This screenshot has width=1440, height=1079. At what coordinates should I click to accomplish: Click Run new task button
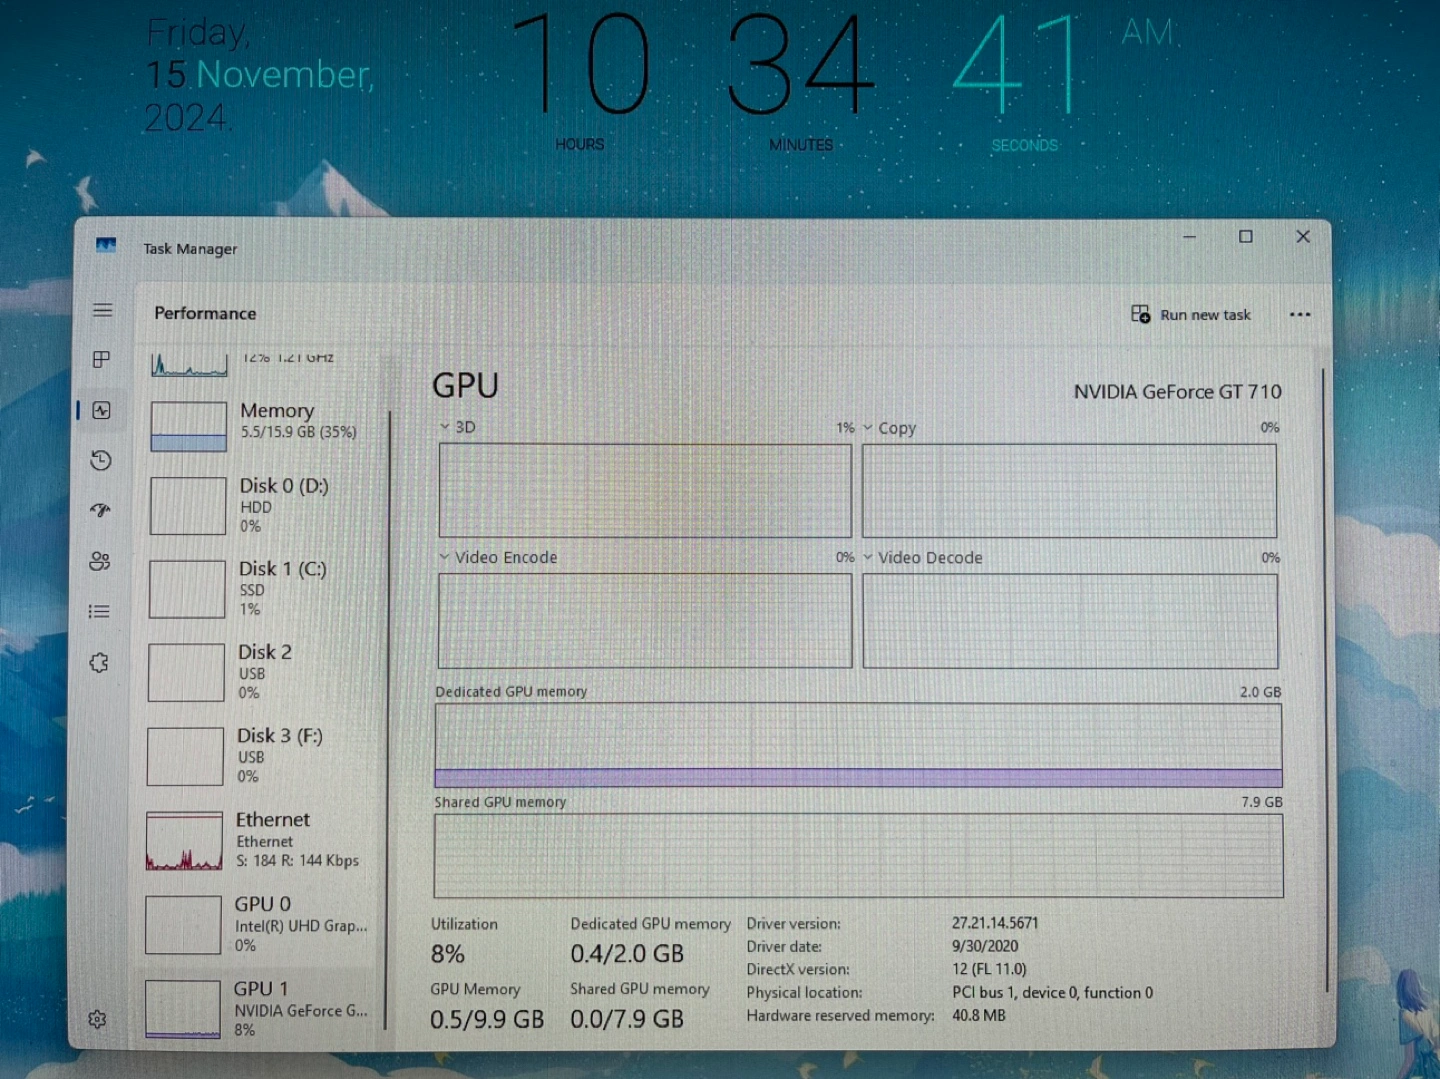click(1191, 314)
